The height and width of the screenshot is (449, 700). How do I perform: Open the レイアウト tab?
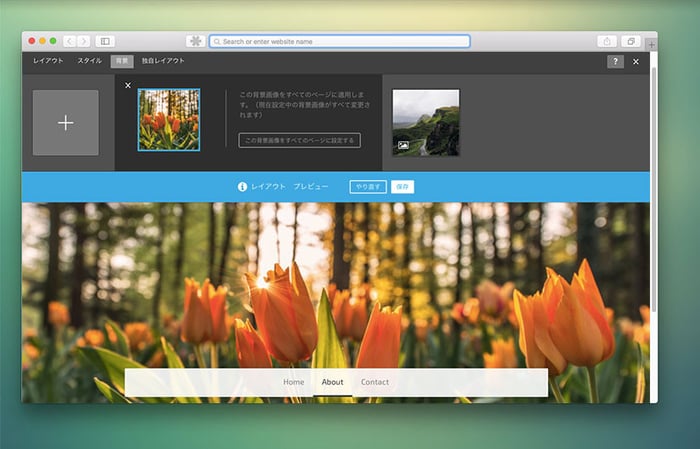tap(48, 61)
